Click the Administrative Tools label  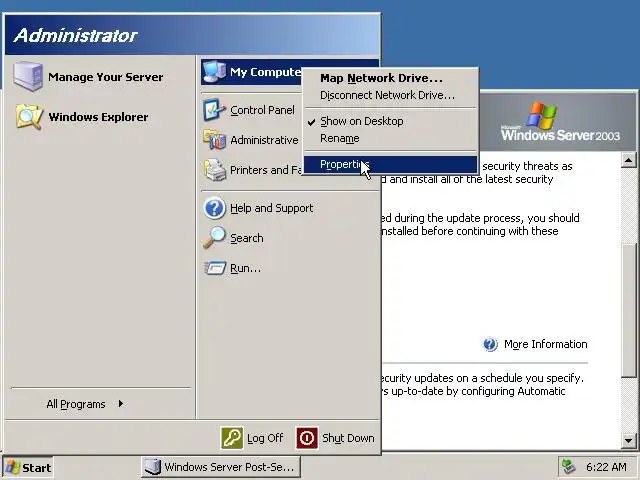[x=265, y=140]
